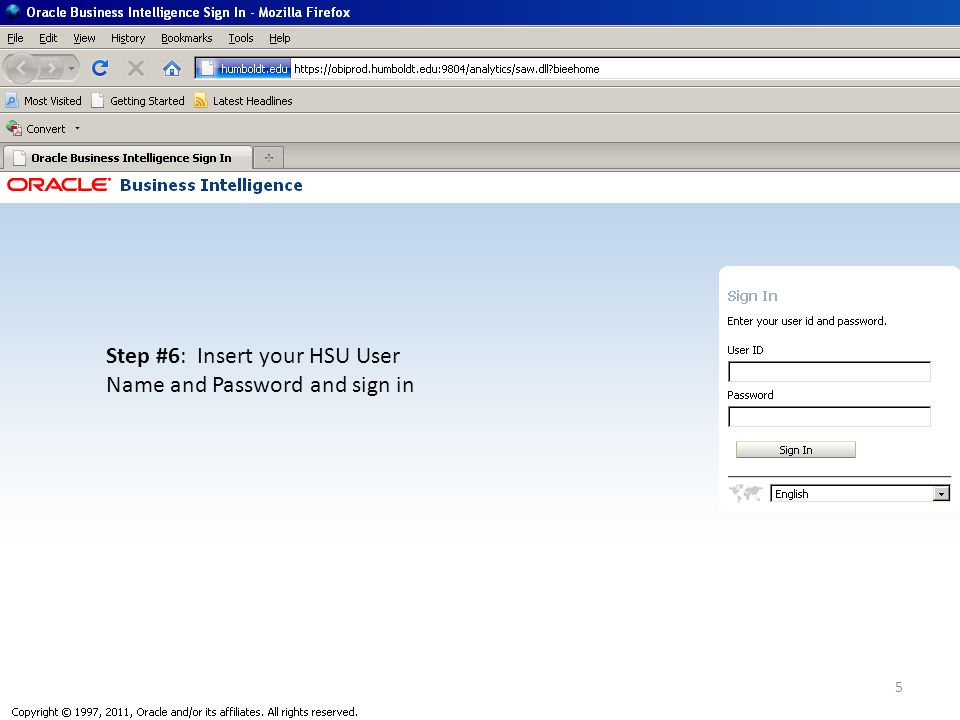Open the Bookmarks menu

[187, 38]
